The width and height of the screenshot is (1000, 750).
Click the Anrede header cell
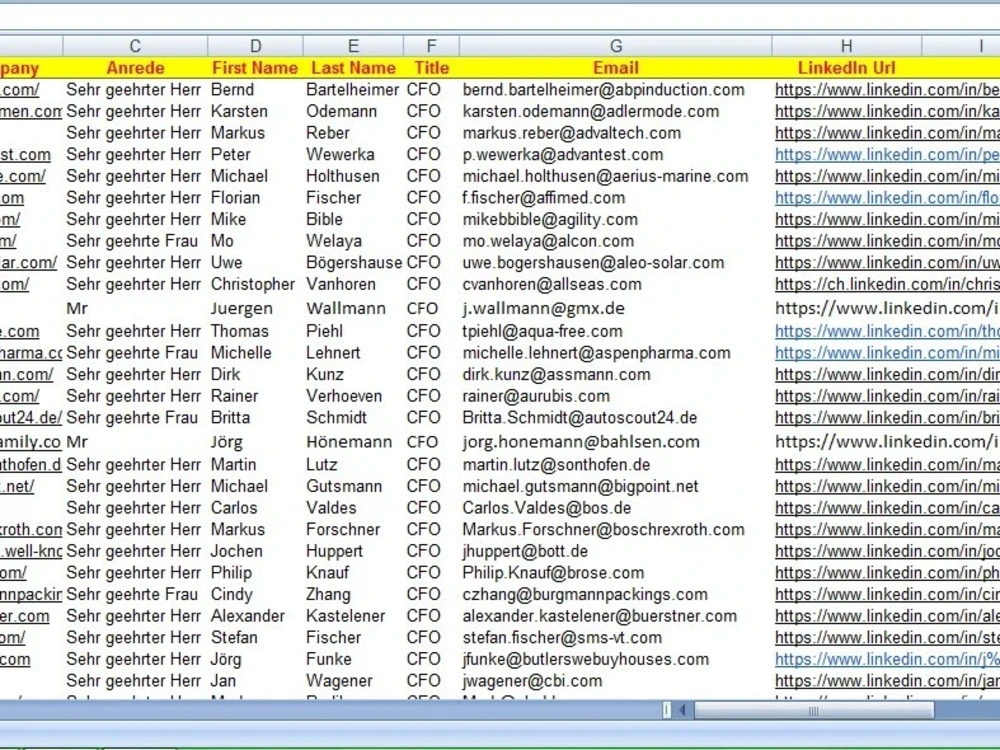[135, 68]
